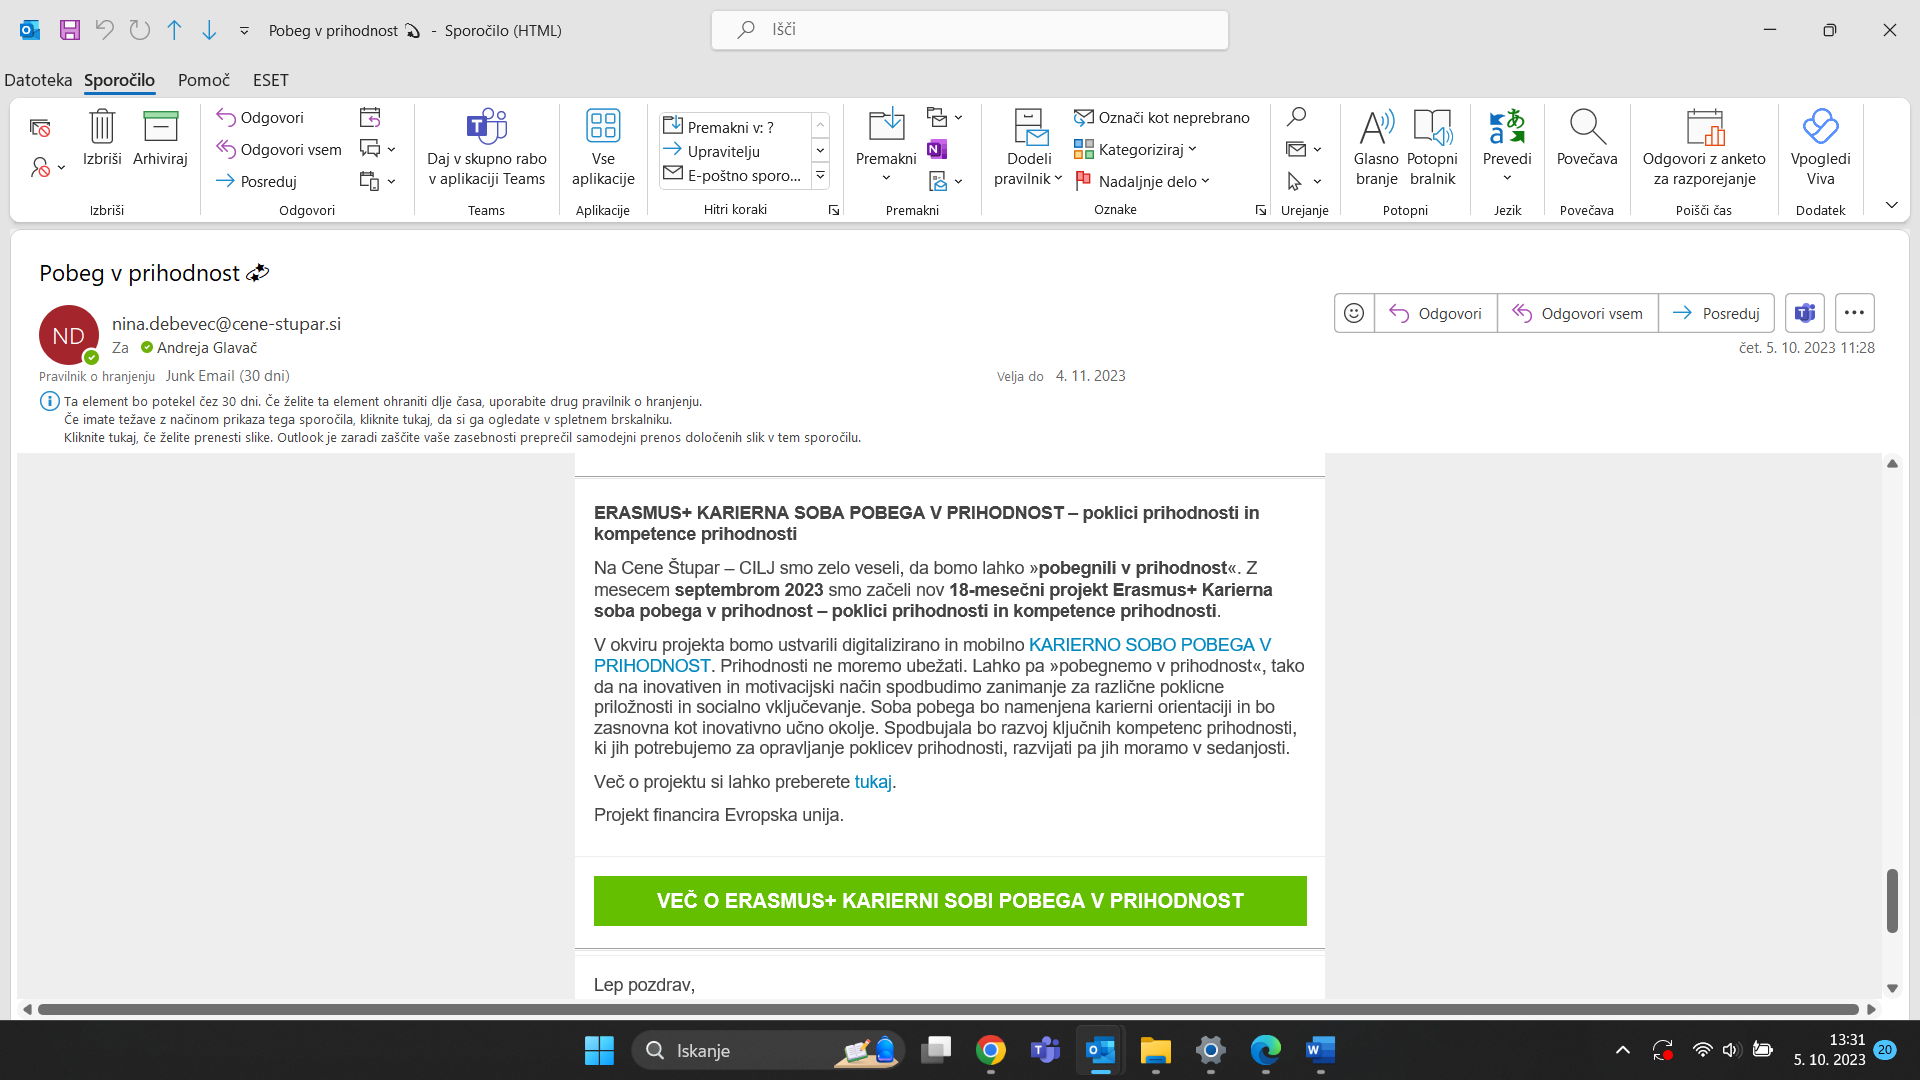Screen dimensions: 1920x1080
Task: Share to Teams via ribbon icon
Action: tap(487, 128)
